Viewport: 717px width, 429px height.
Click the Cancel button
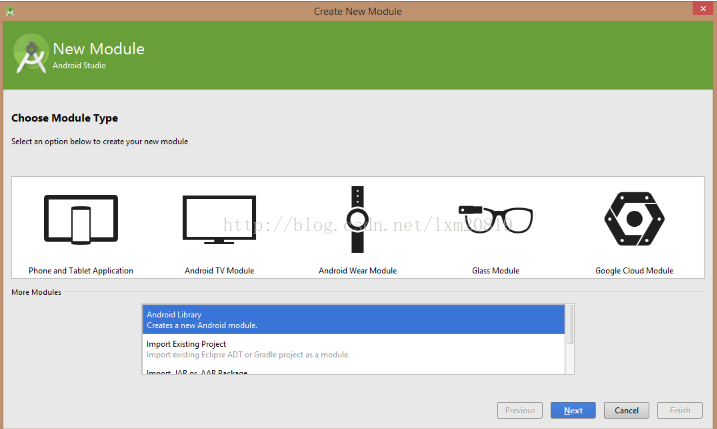626,410
